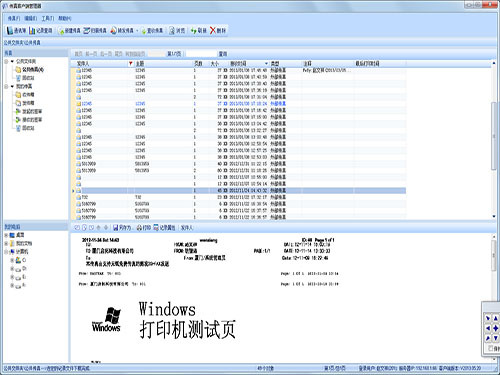Click the resend fax toolbar button
Viewport: 500px width, 375px height.
click(x=152, y=31)
